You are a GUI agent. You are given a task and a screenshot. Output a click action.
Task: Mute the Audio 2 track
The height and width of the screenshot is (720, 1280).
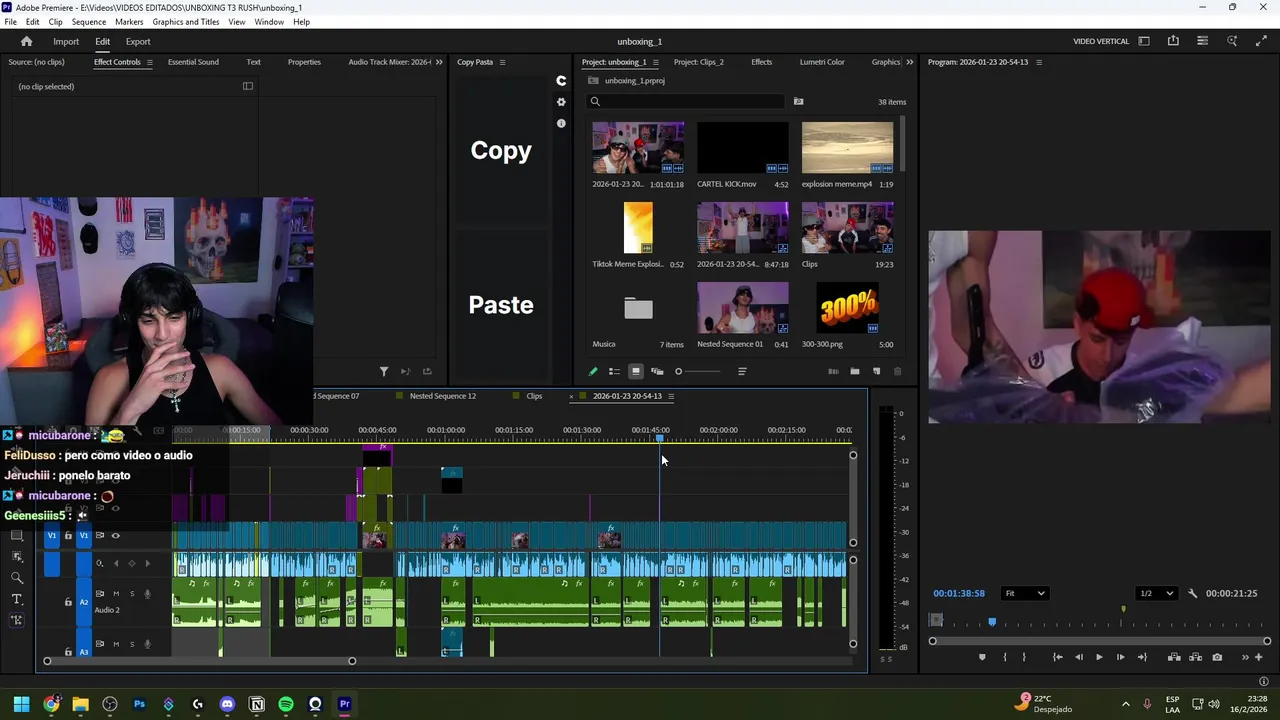pyautogui.click(x=115, y=594)
